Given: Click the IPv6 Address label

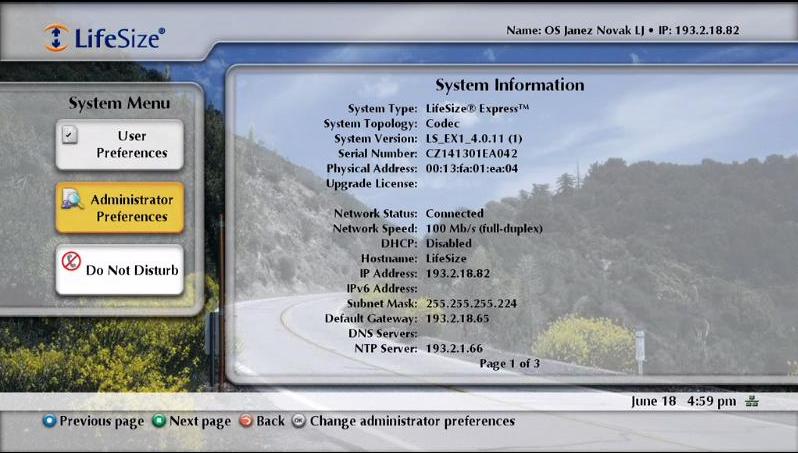Looking at the screenshot, I should [382, 288].
